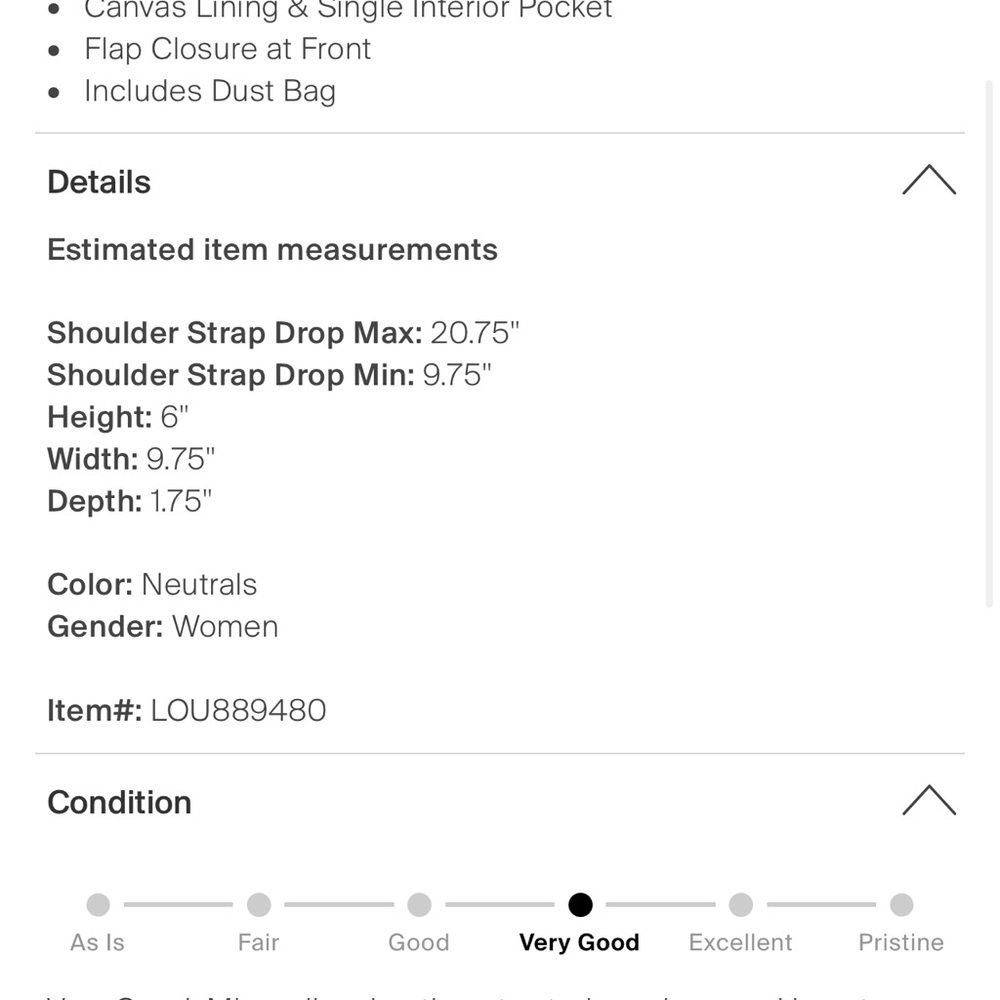
Task: Click the Excellent label text
Action: pyautogui.click(x=741, y=942)
